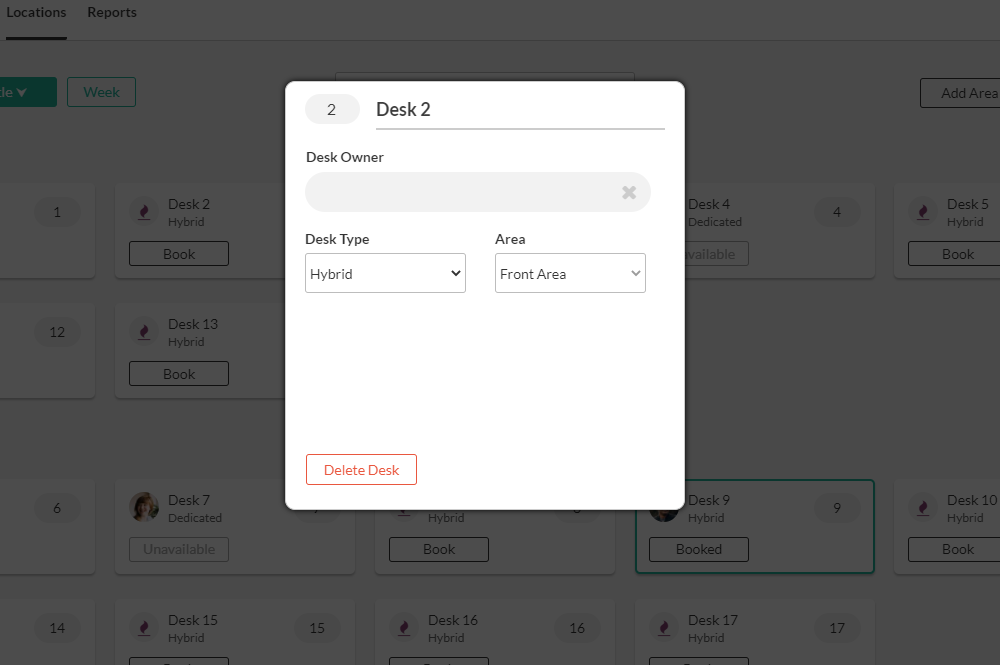Clear the Desk Owner field with X icon

coord(629,192)
